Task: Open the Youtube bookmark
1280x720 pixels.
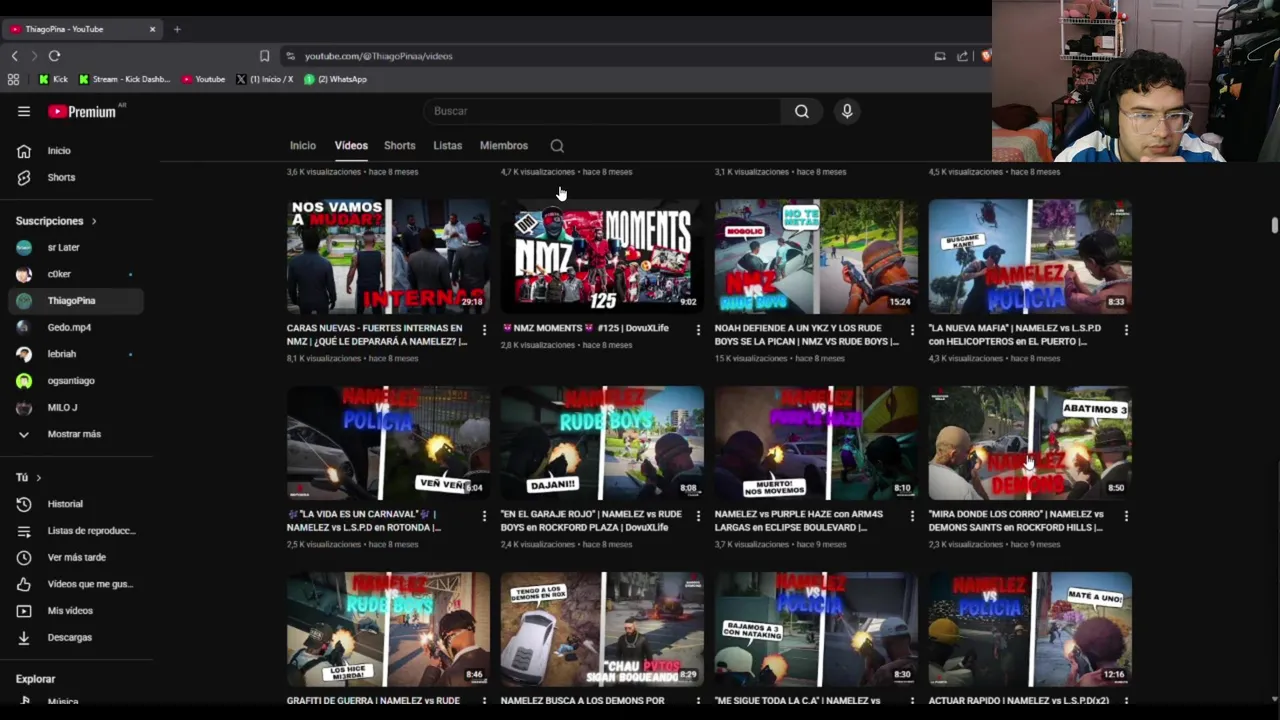Action: 204,79
